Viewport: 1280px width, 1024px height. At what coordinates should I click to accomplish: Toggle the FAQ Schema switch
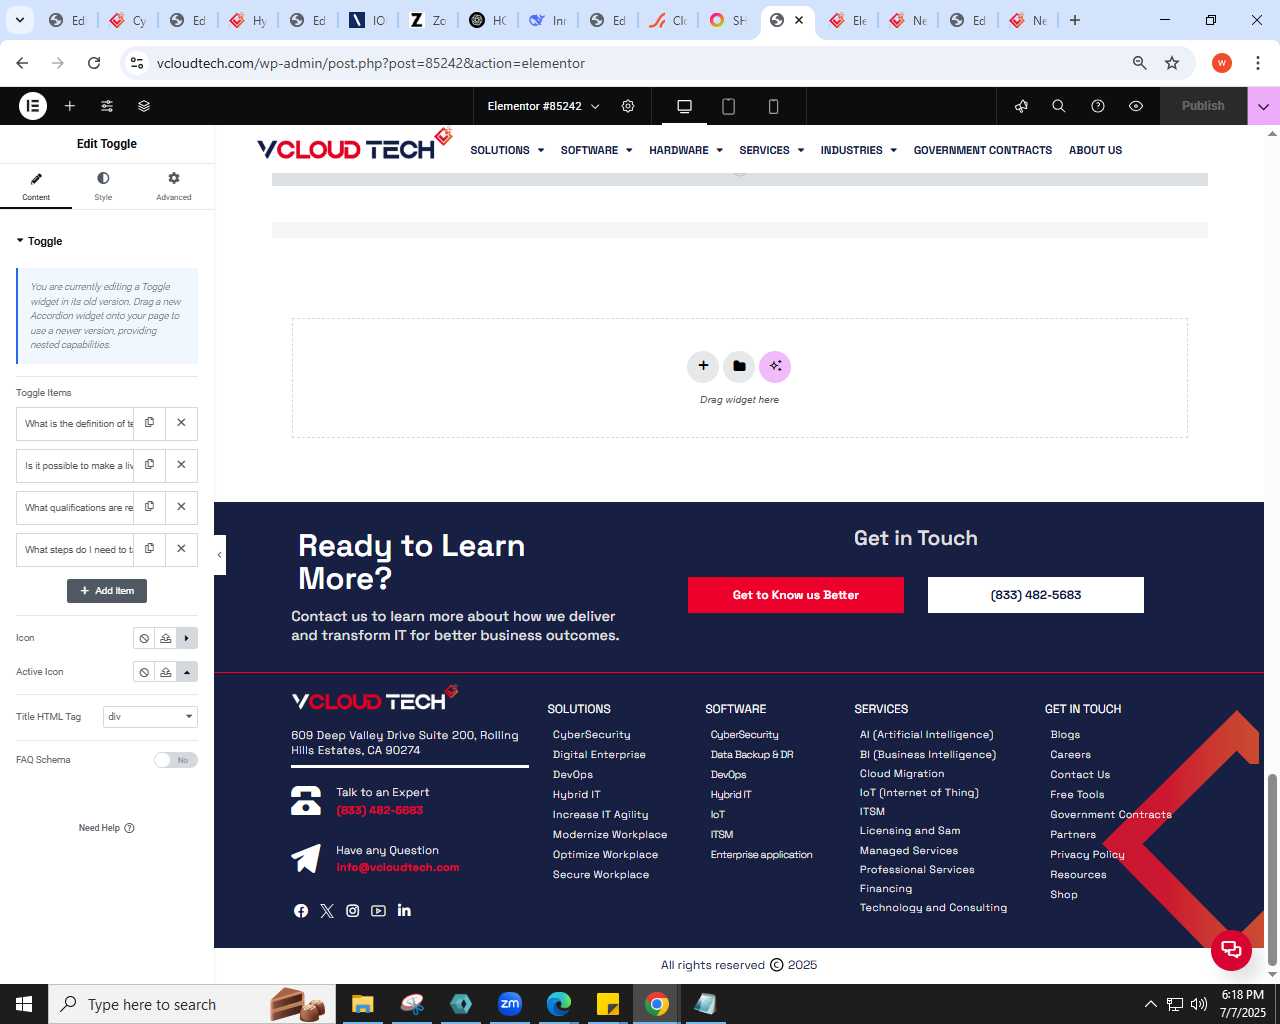pyautogui.click(x=176, y=760)
